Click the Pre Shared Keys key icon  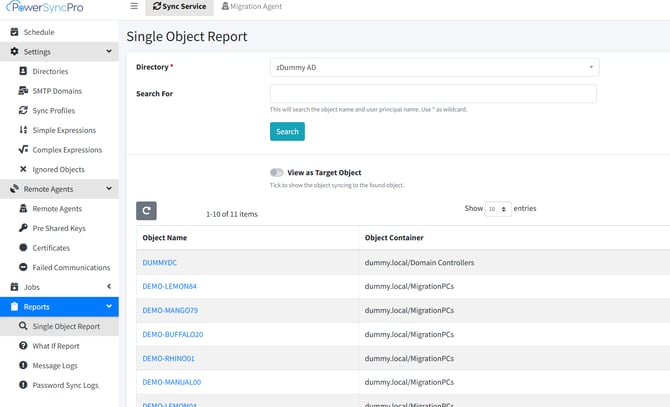click(23, 228)
